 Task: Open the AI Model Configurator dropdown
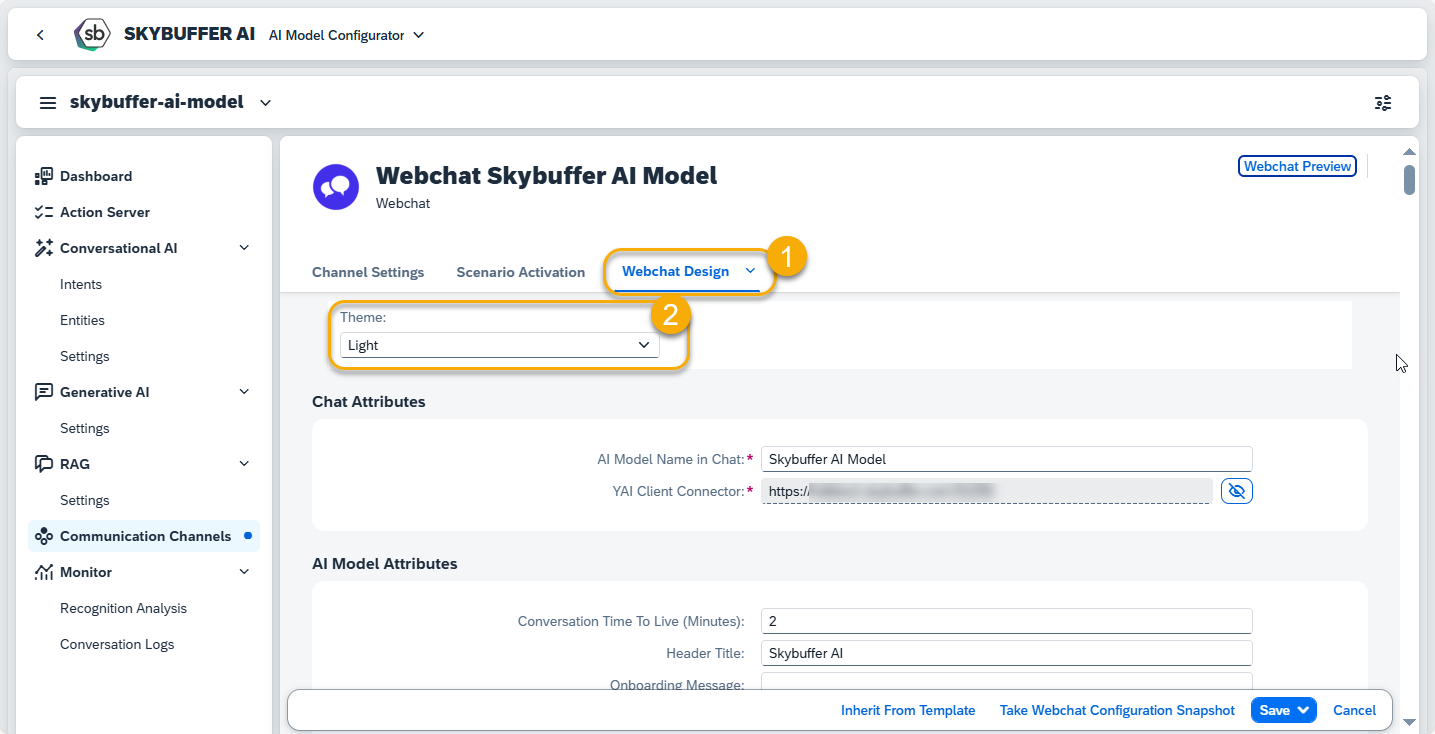(x=346, y=35)
